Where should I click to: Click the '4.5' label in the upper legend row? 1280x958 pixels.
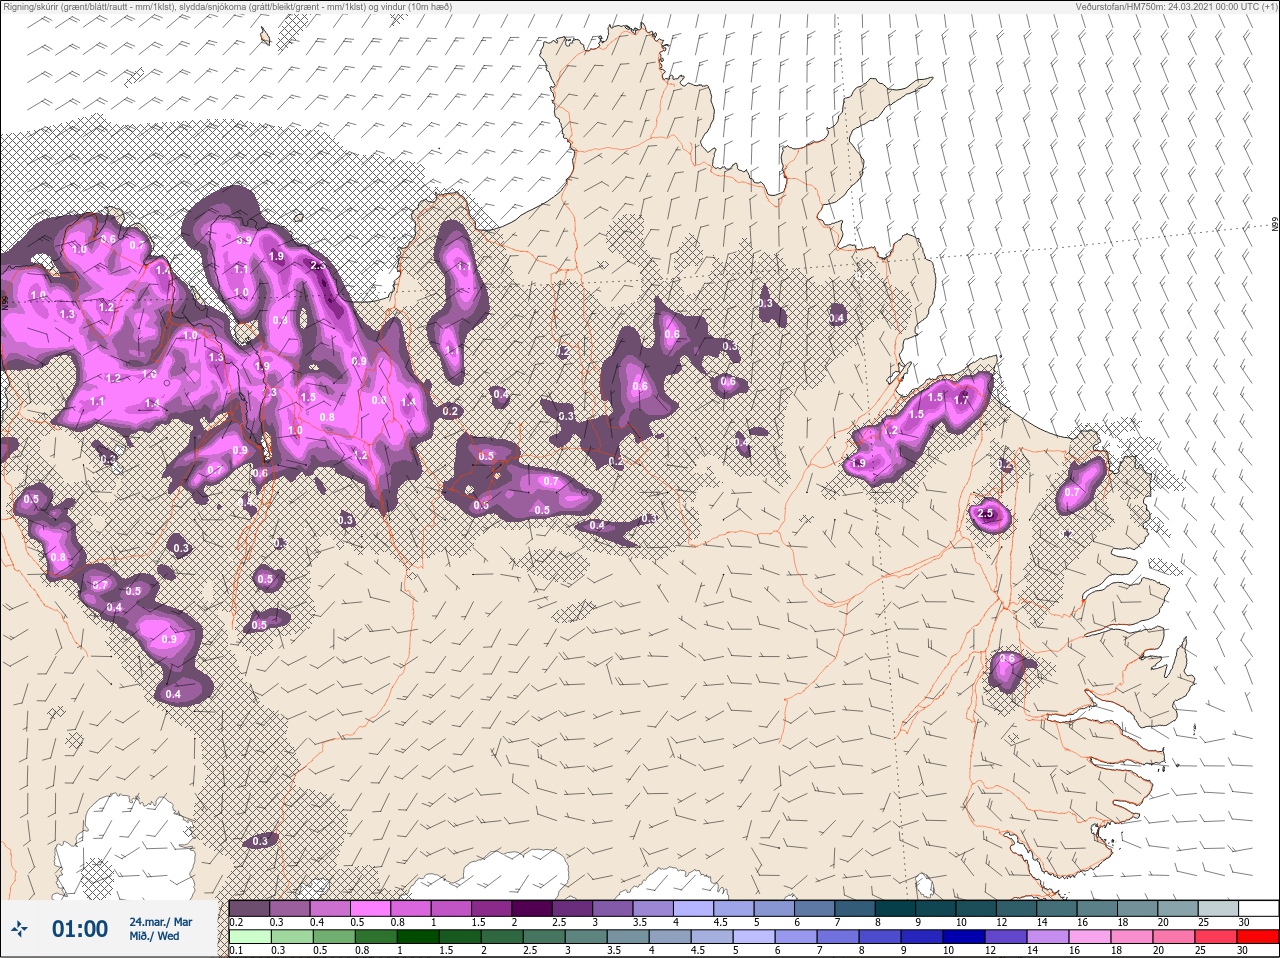[721, 922]
